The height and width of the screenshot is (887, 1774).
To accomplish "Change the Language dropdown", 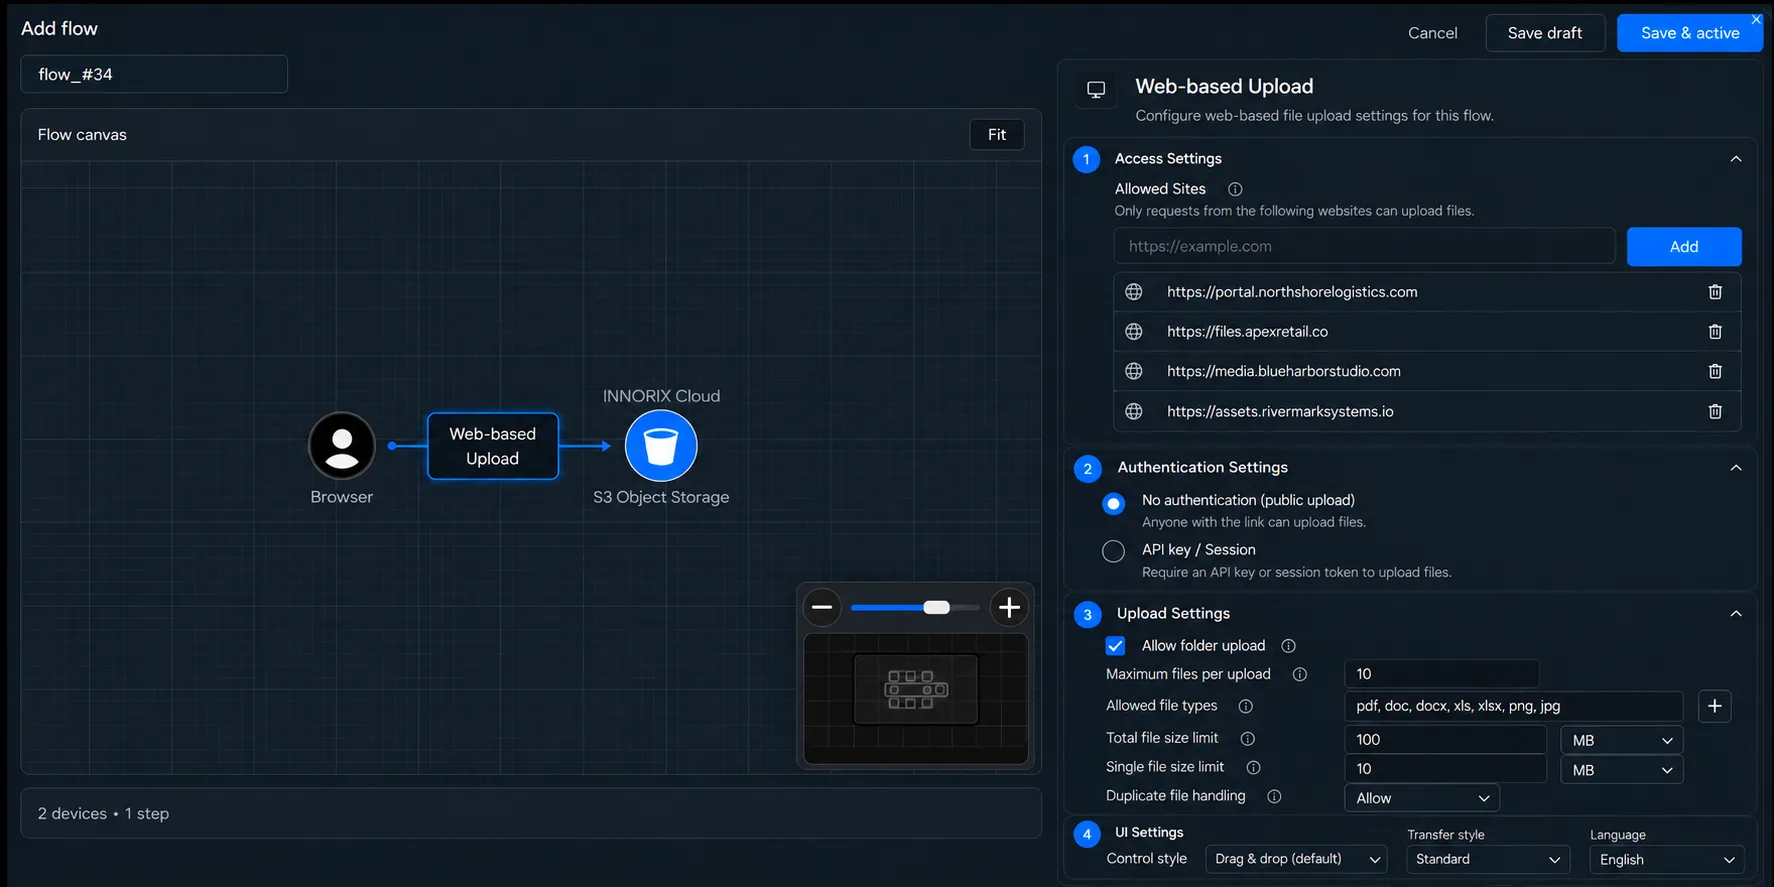I will coord(1667,860).
